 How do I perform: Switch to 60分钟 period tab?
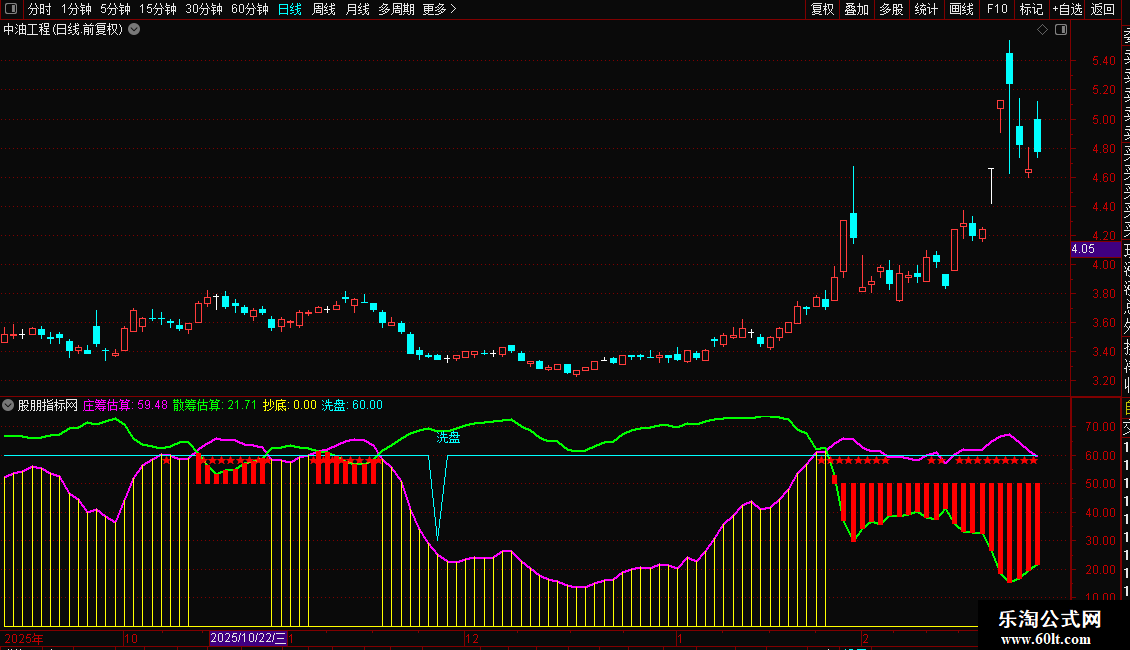click(249, 10)
